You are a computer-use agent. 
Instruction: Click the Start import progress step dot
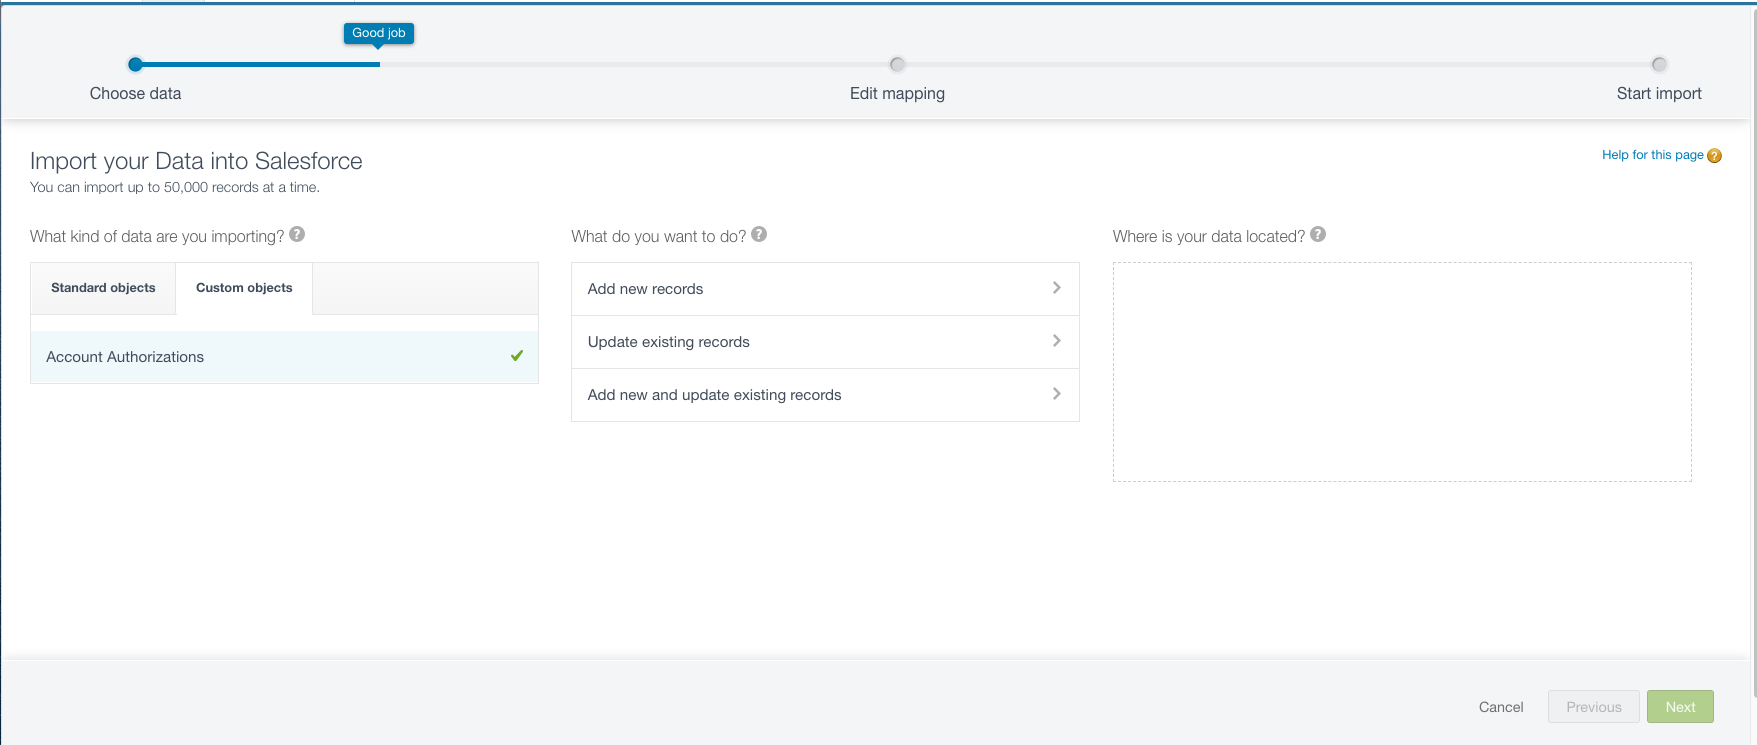(x=1659, y=65)
